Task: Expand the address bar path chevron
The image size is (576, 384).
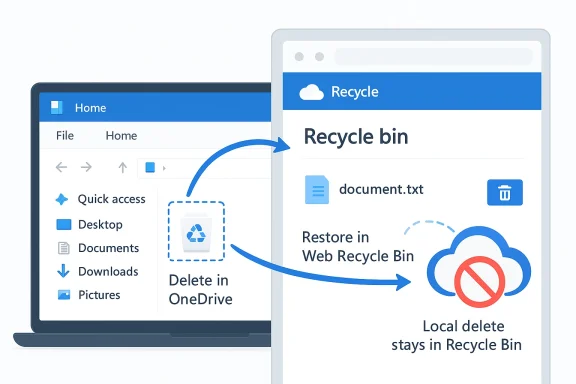Action: pos(164,168)
